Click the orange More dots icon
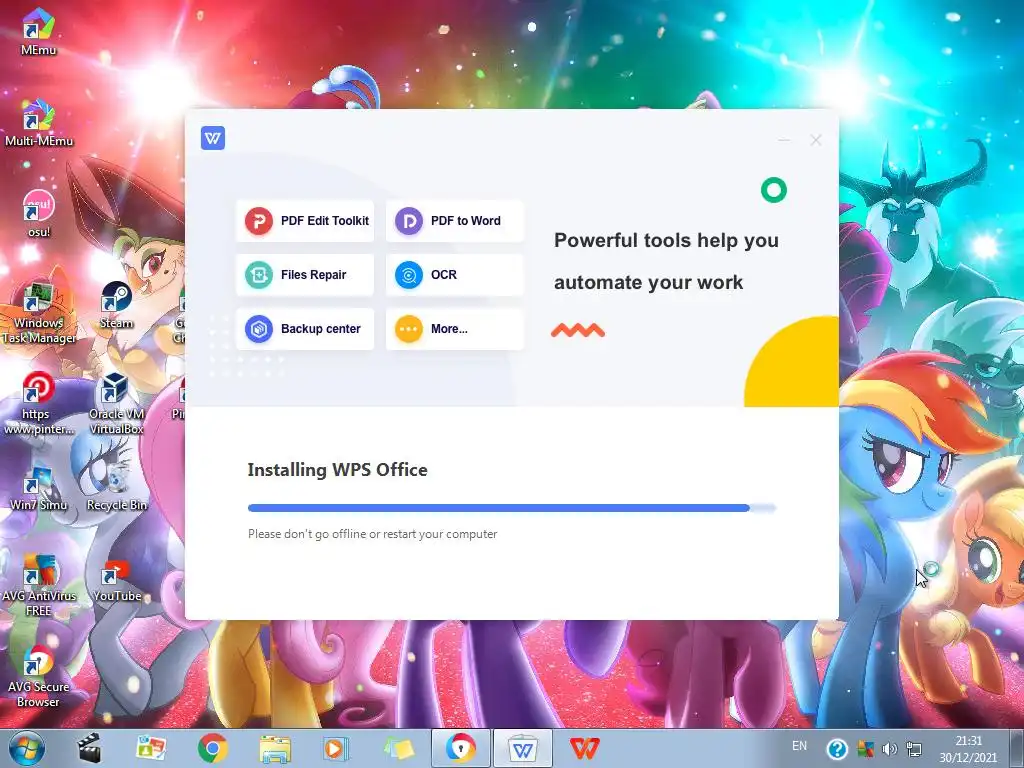Screen dimensions: 1024x768 409,329
